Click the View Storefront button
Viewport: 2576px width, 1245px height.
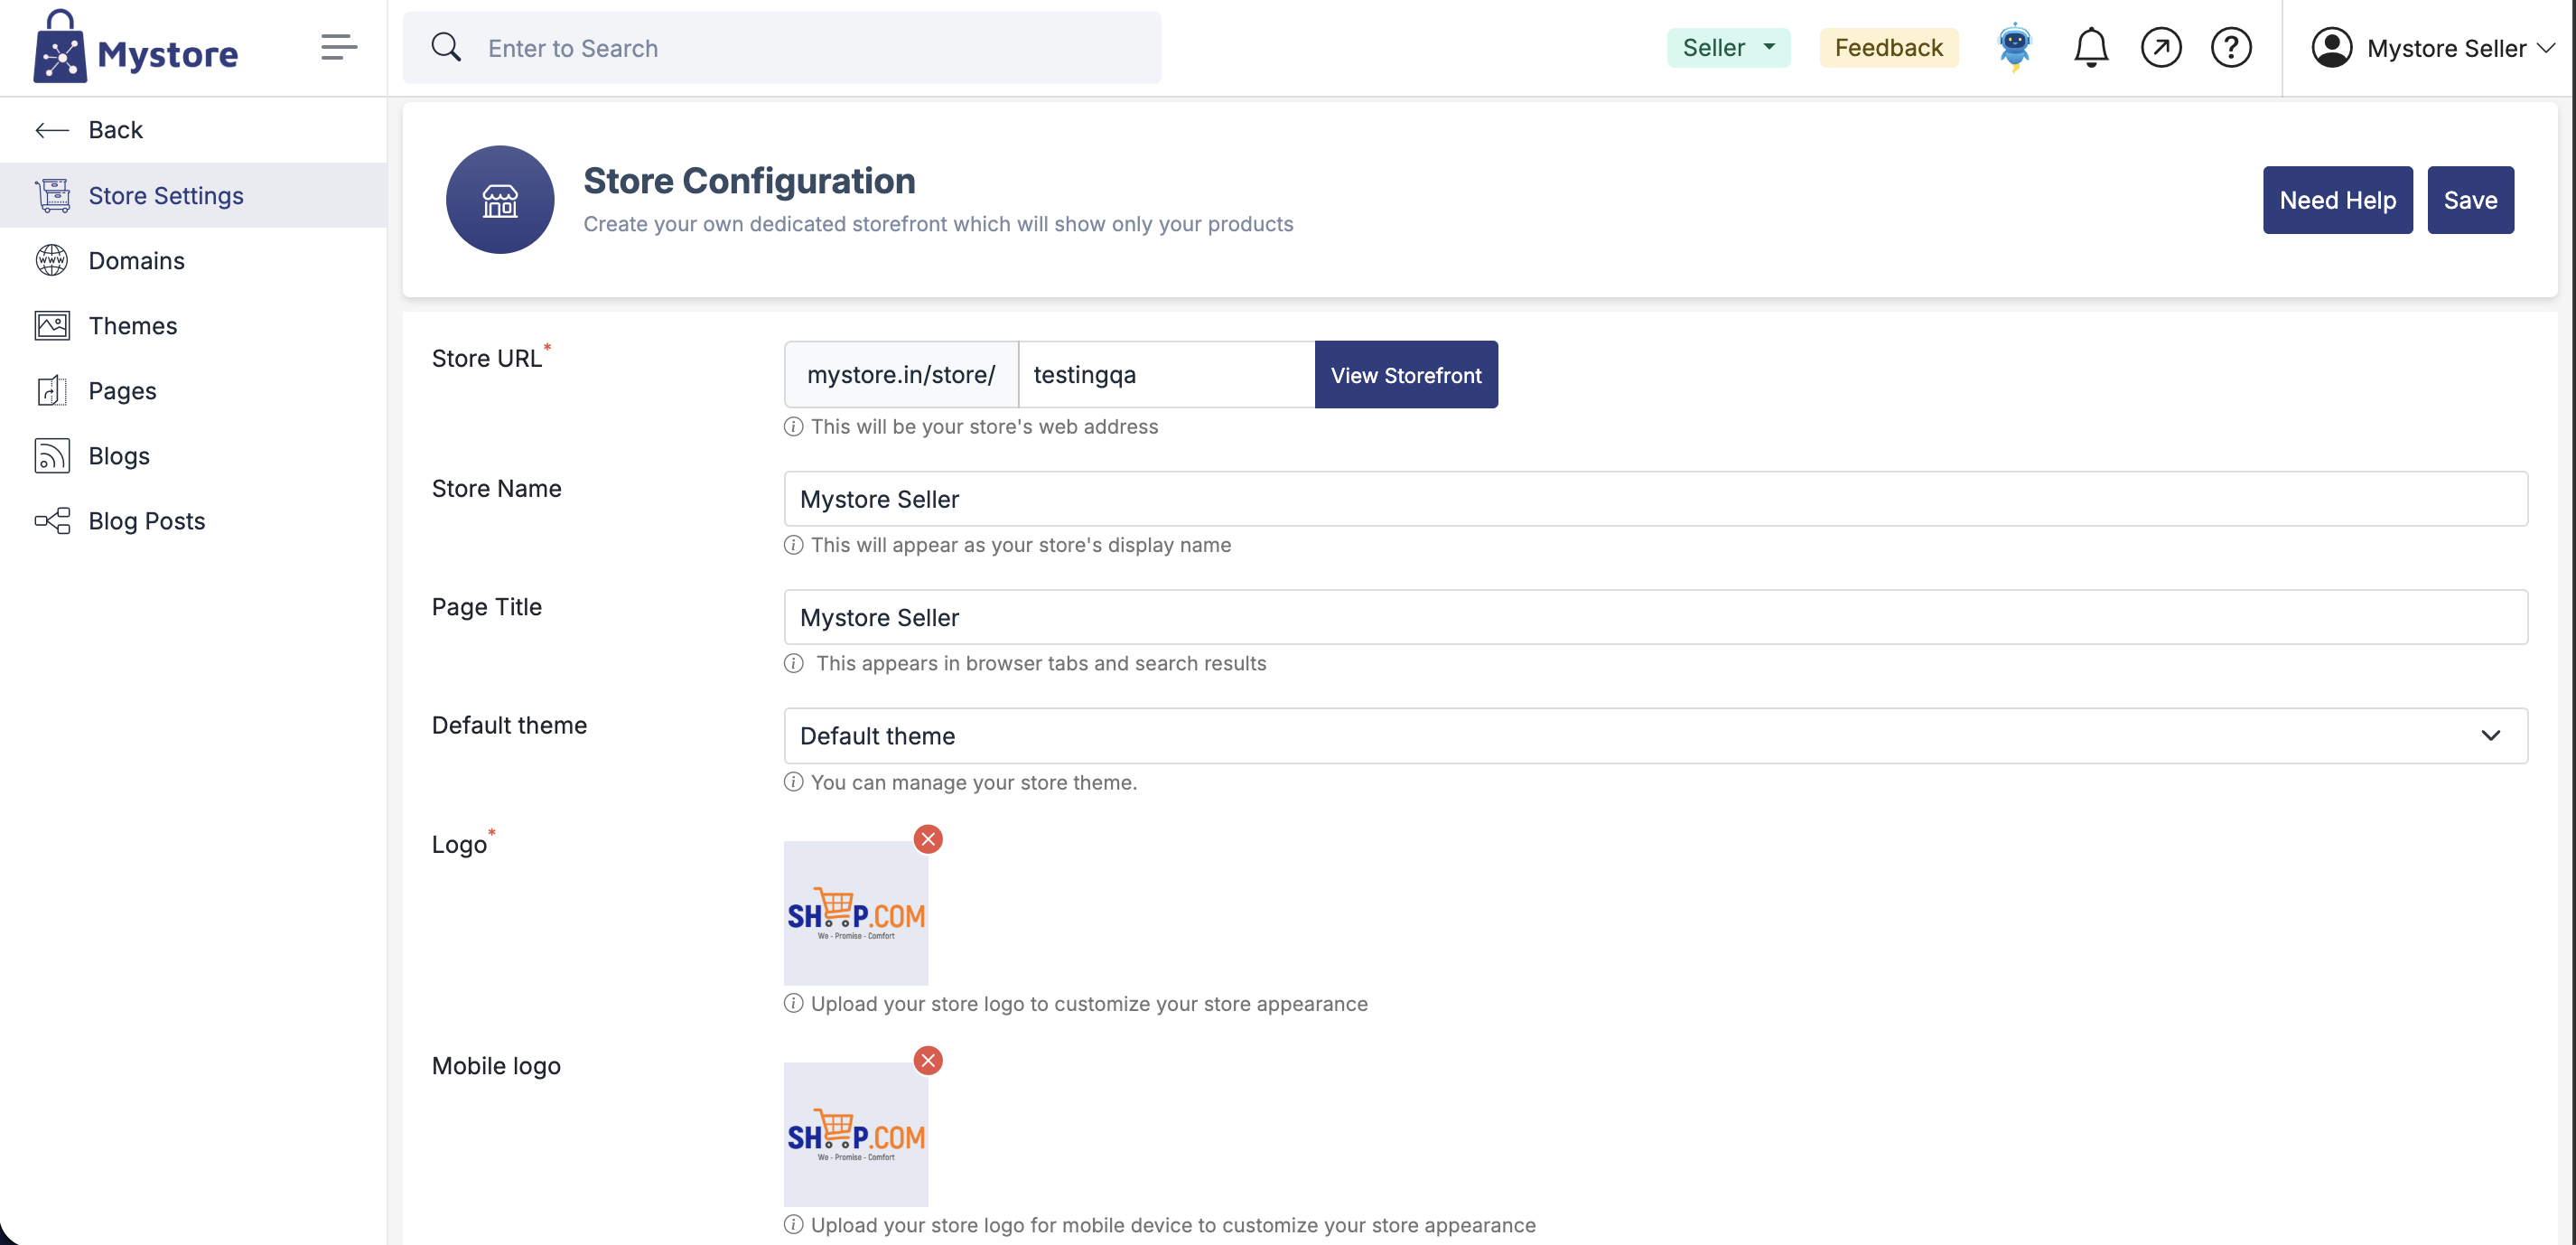(1405, 375)
